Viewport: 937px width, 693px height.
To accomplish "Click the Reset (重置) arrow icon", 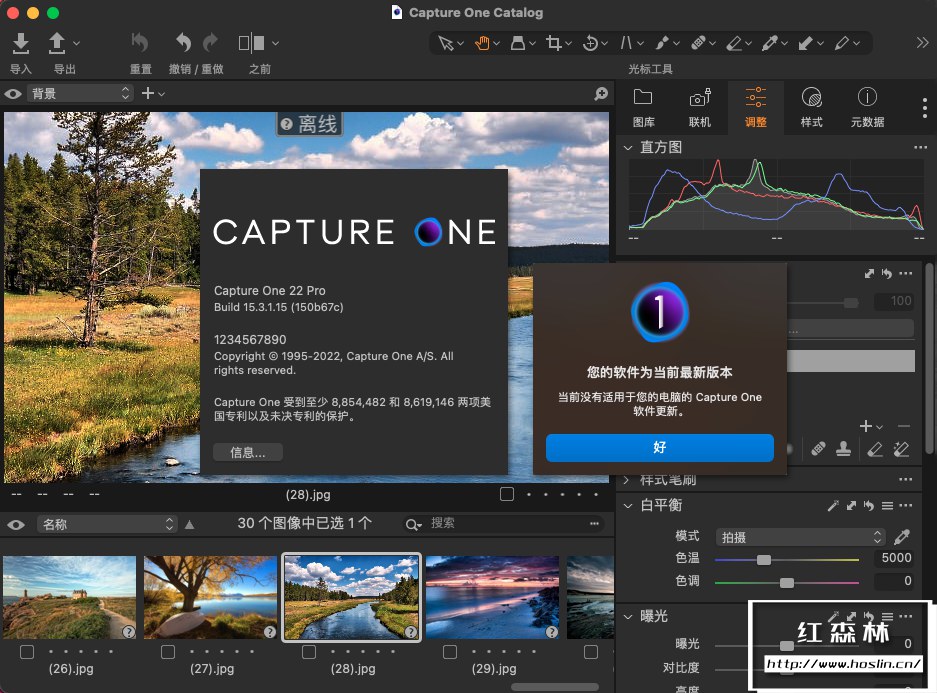I will pyautogui.click(x=140, y=43).
